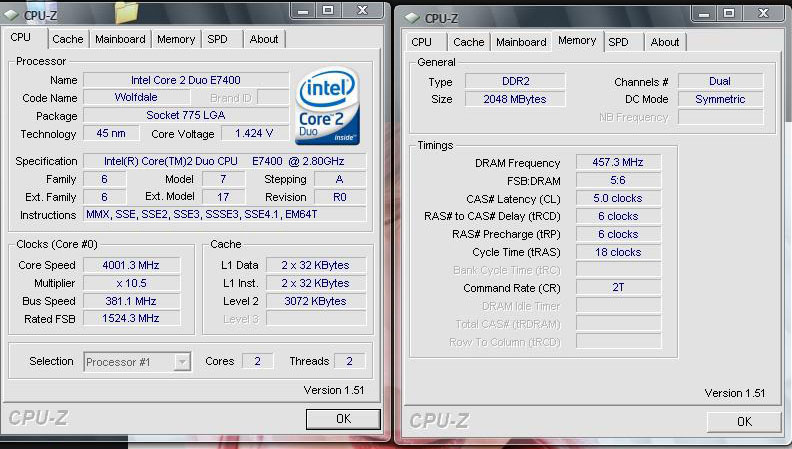Click OK in the right CPU-Z window

click(744, 422)
